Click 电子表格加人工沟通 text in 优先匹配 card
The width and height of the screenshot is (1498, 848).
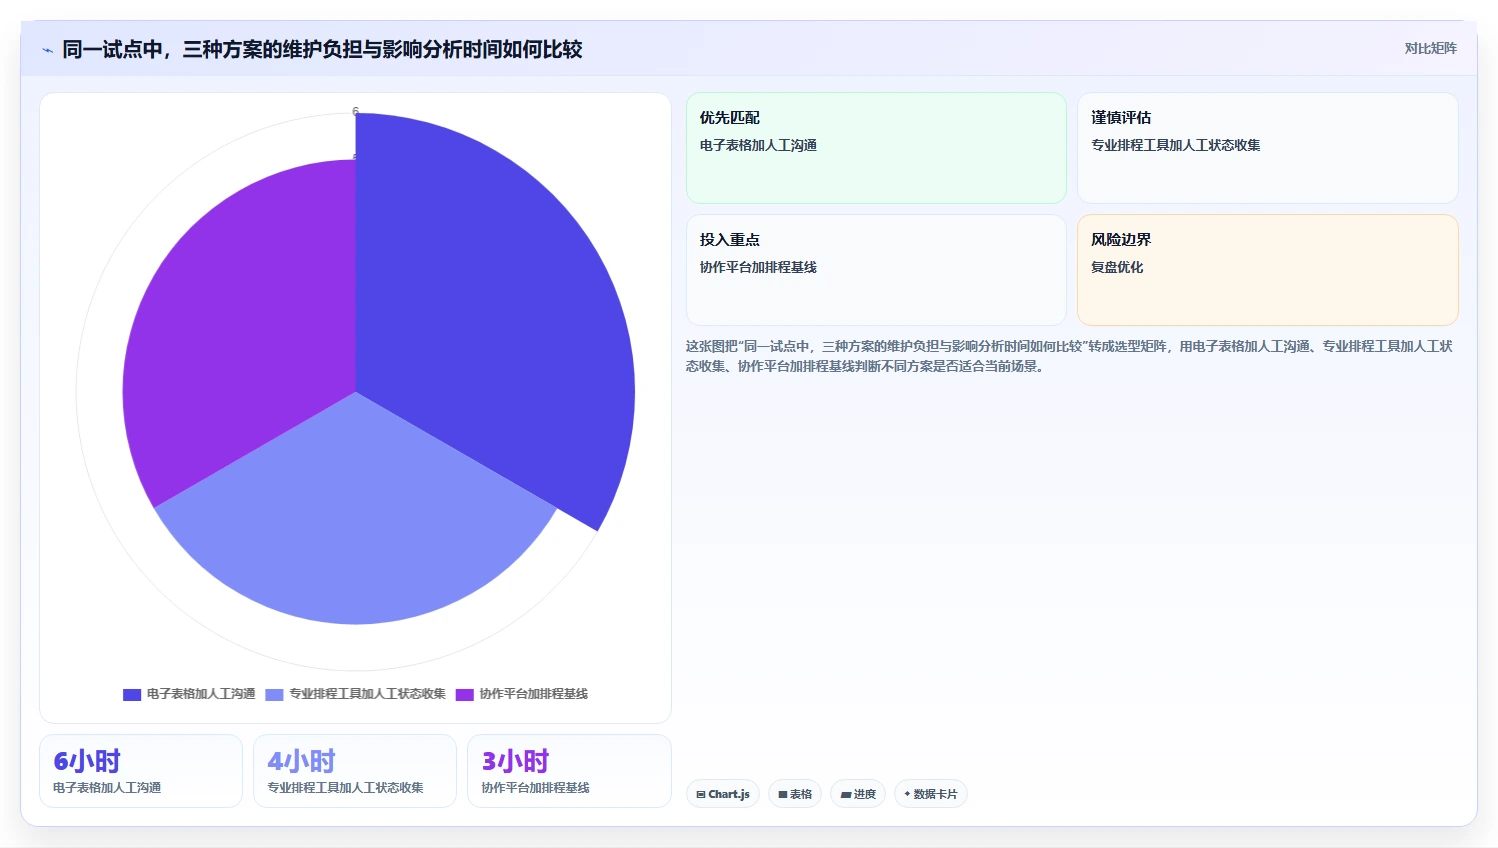(x=758, y=145)
